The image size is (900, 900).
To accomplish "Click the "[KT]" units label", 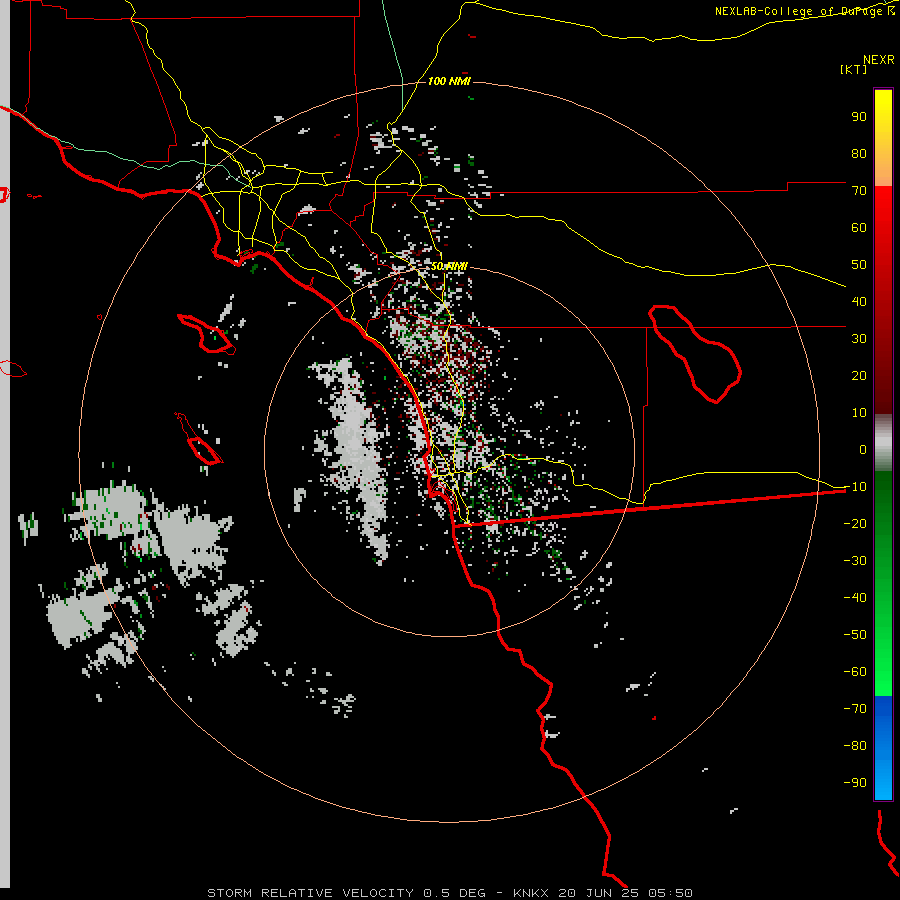I will [x=854, y=69].
